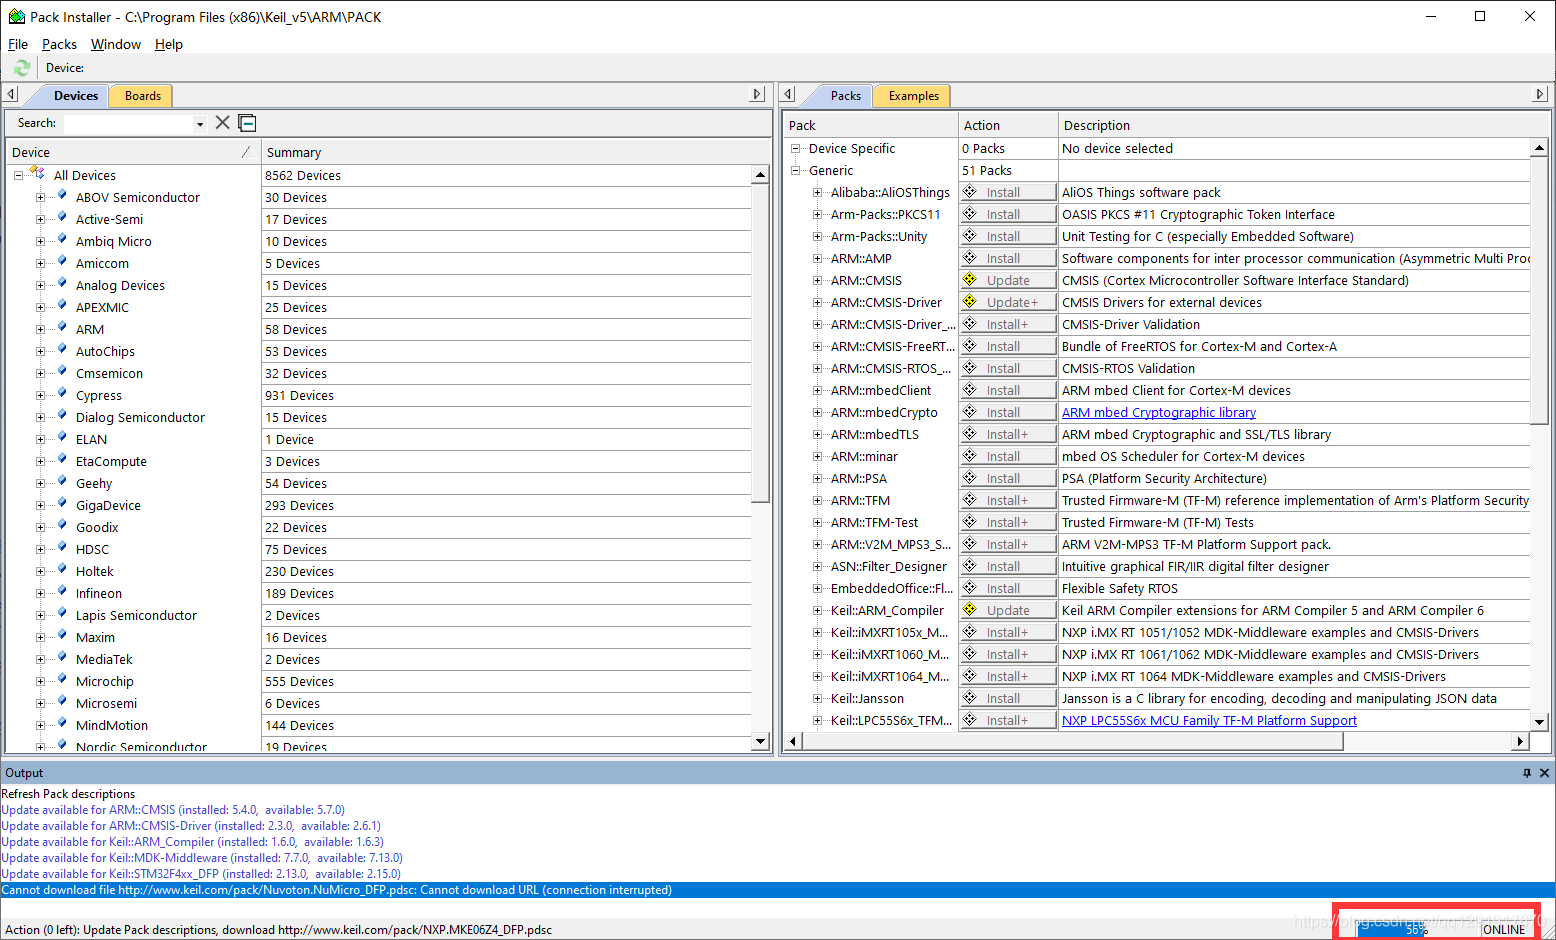
Task: Click the yellow update icon for ARM::CMSIS
Action: click(x=969, y=280)
